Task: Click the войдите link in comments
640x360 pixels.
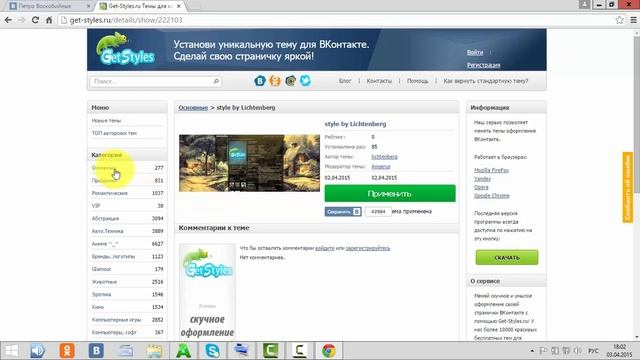Action: pos(324,248)
